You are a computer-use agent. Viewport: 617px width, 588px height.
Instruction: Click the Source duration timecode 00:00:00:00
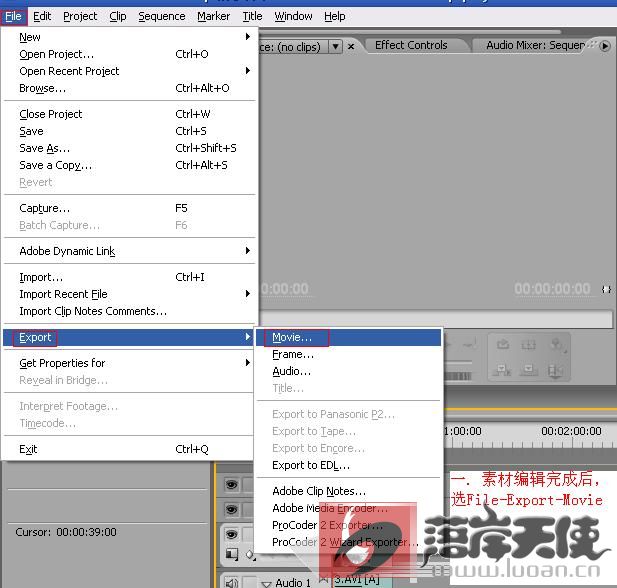[x=552, y=289]
